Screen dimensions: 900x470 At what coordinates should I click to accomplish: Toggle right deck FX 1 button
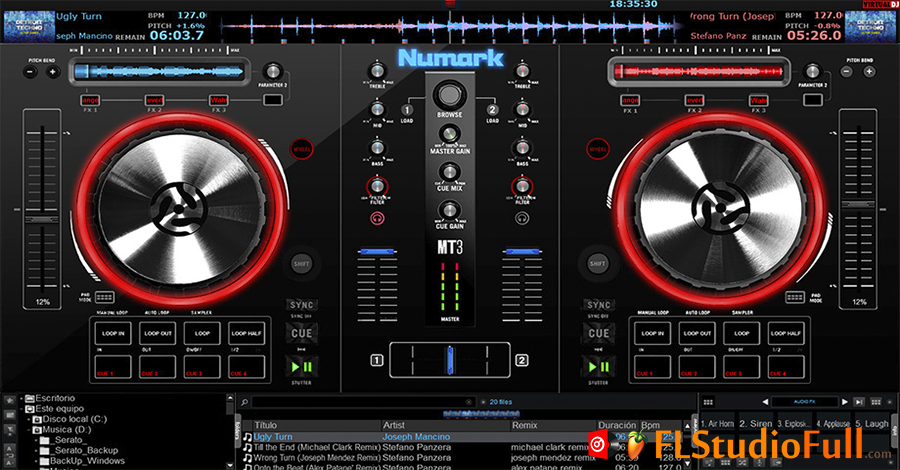click(x=630, y=100)
